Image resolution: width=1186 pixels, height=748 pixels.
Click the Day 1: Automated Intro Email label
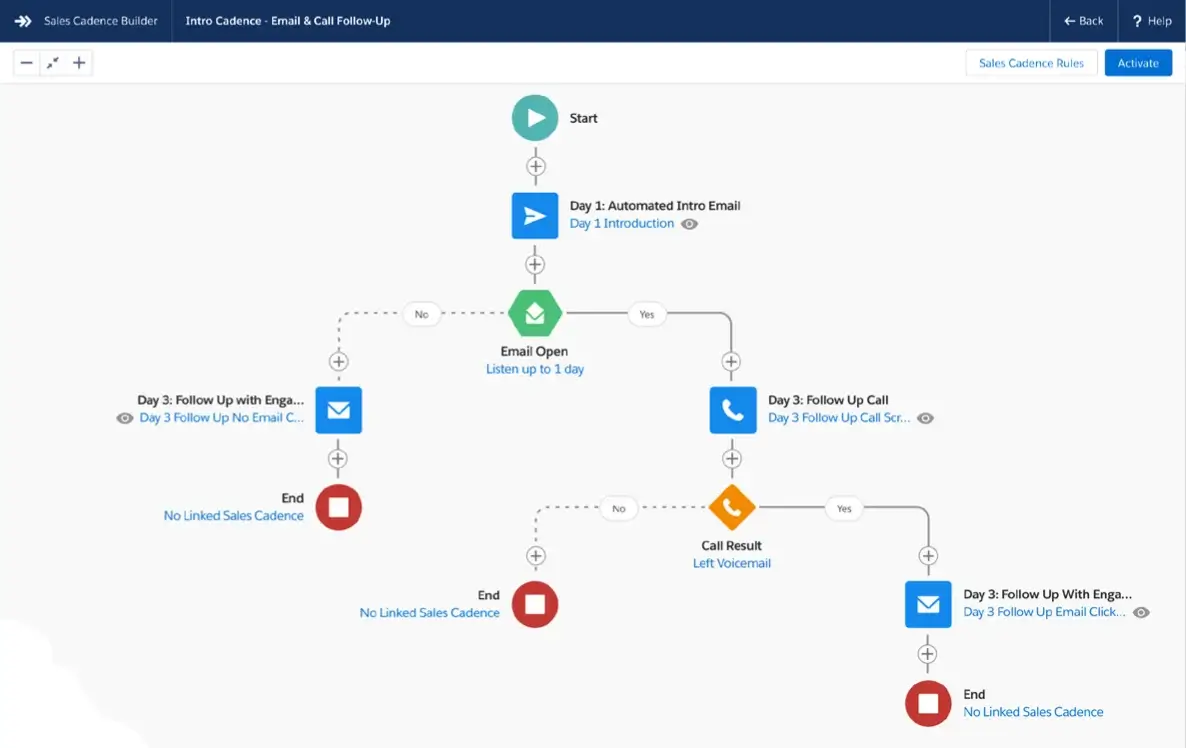click(655, 206)
